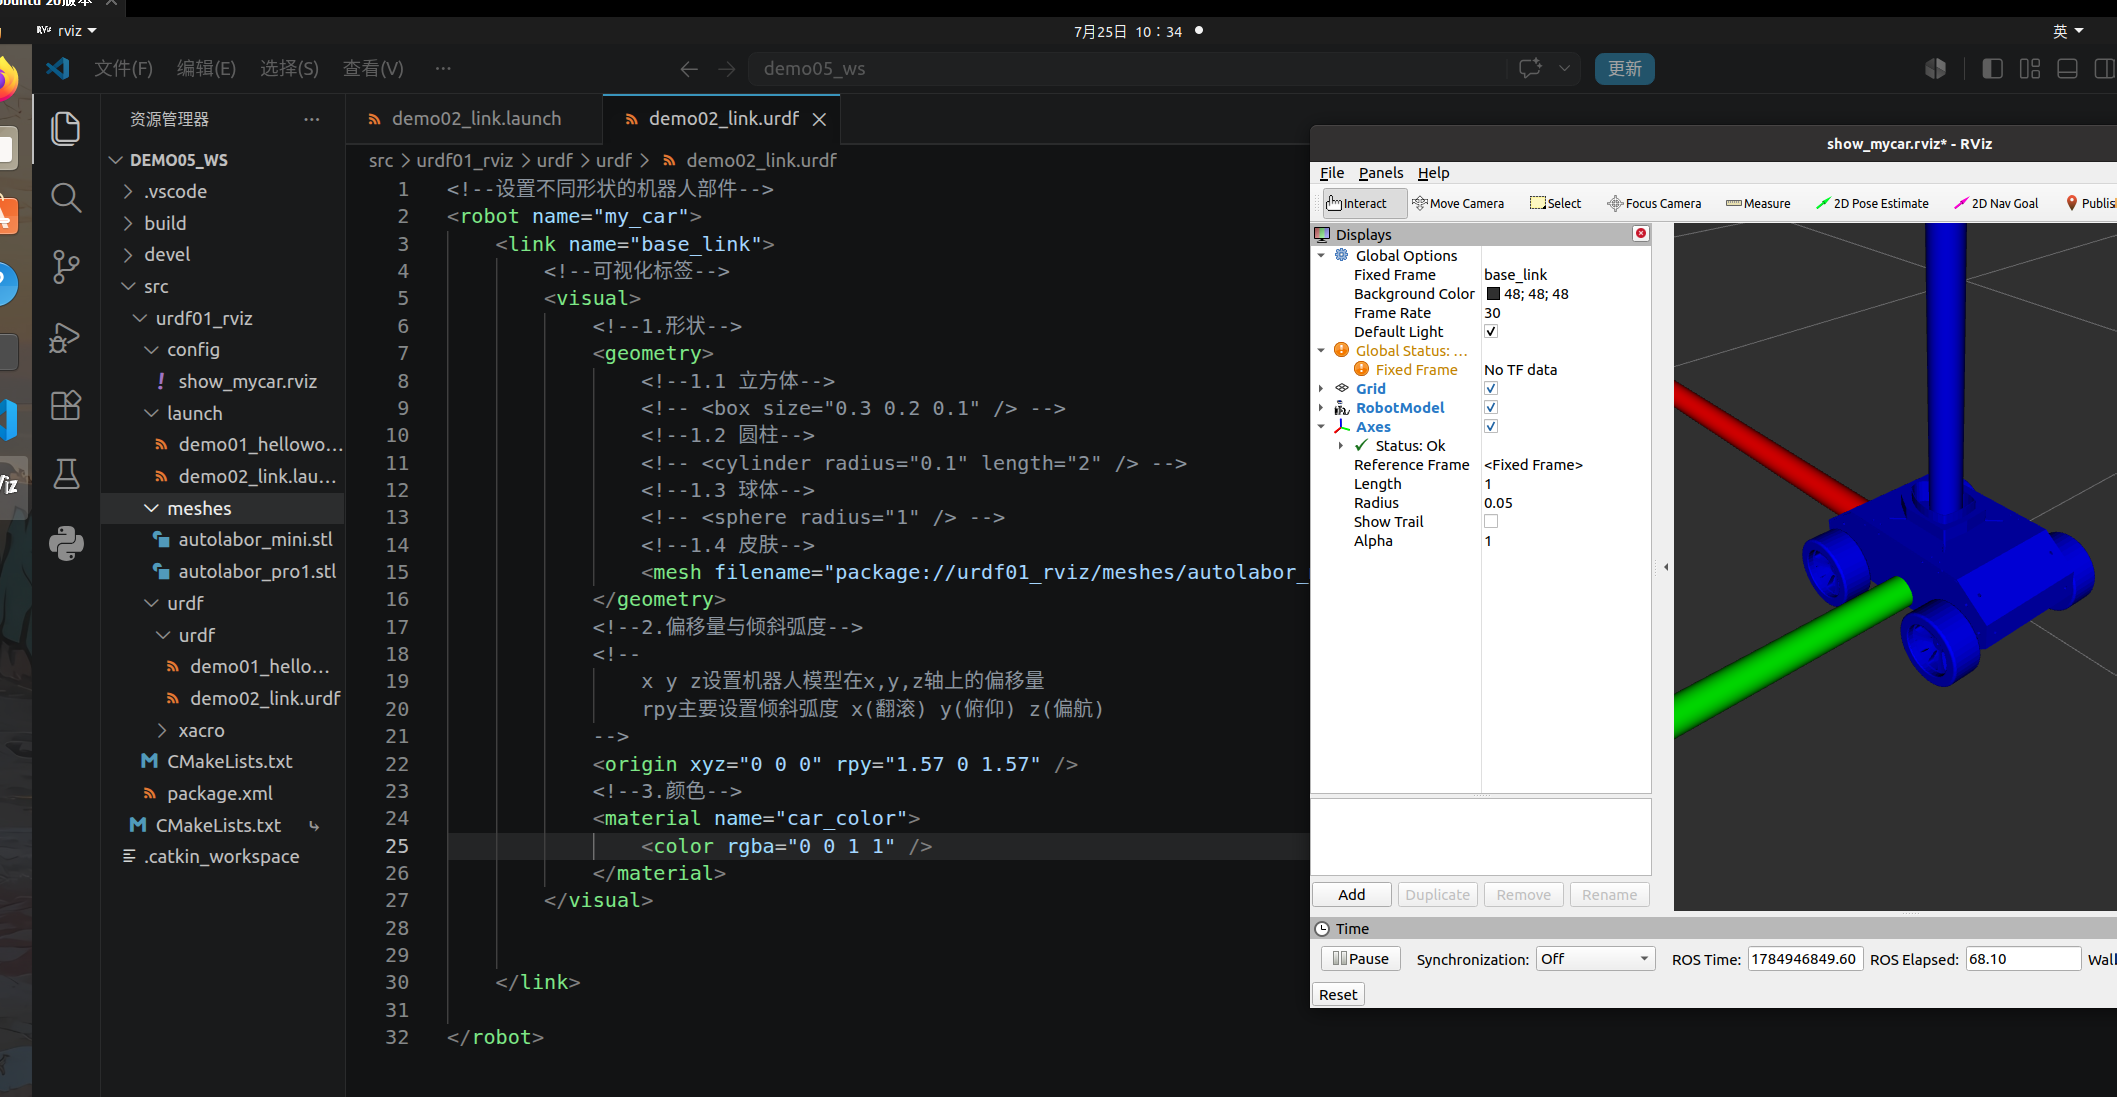Open autolabor_mini.stl in the explorer
The width and height of the screenshot is (2117, 1097).
(255, 540)
